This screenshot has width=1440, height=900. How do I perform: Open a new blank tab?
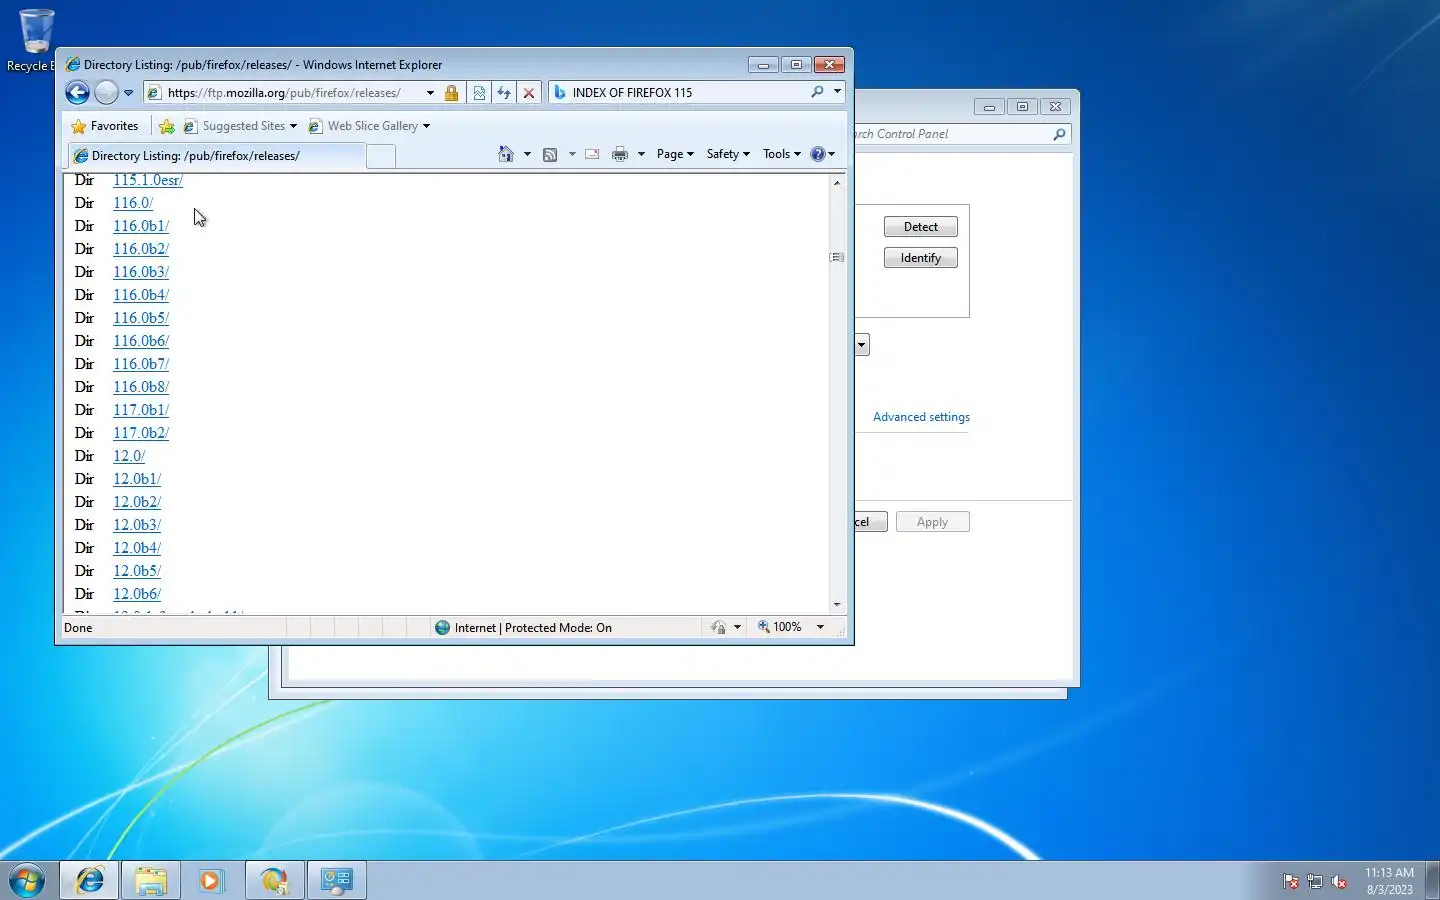tap(381, 156)
